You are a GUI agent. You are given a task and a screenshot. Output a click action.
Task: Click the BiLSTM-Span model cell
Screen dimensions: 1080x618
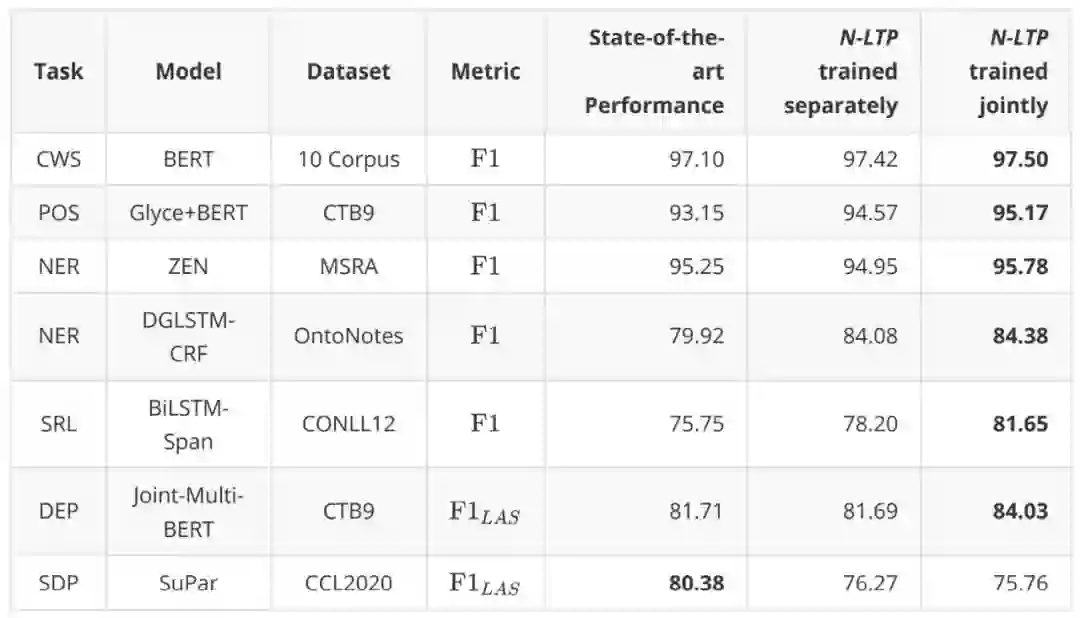[188, 423]
